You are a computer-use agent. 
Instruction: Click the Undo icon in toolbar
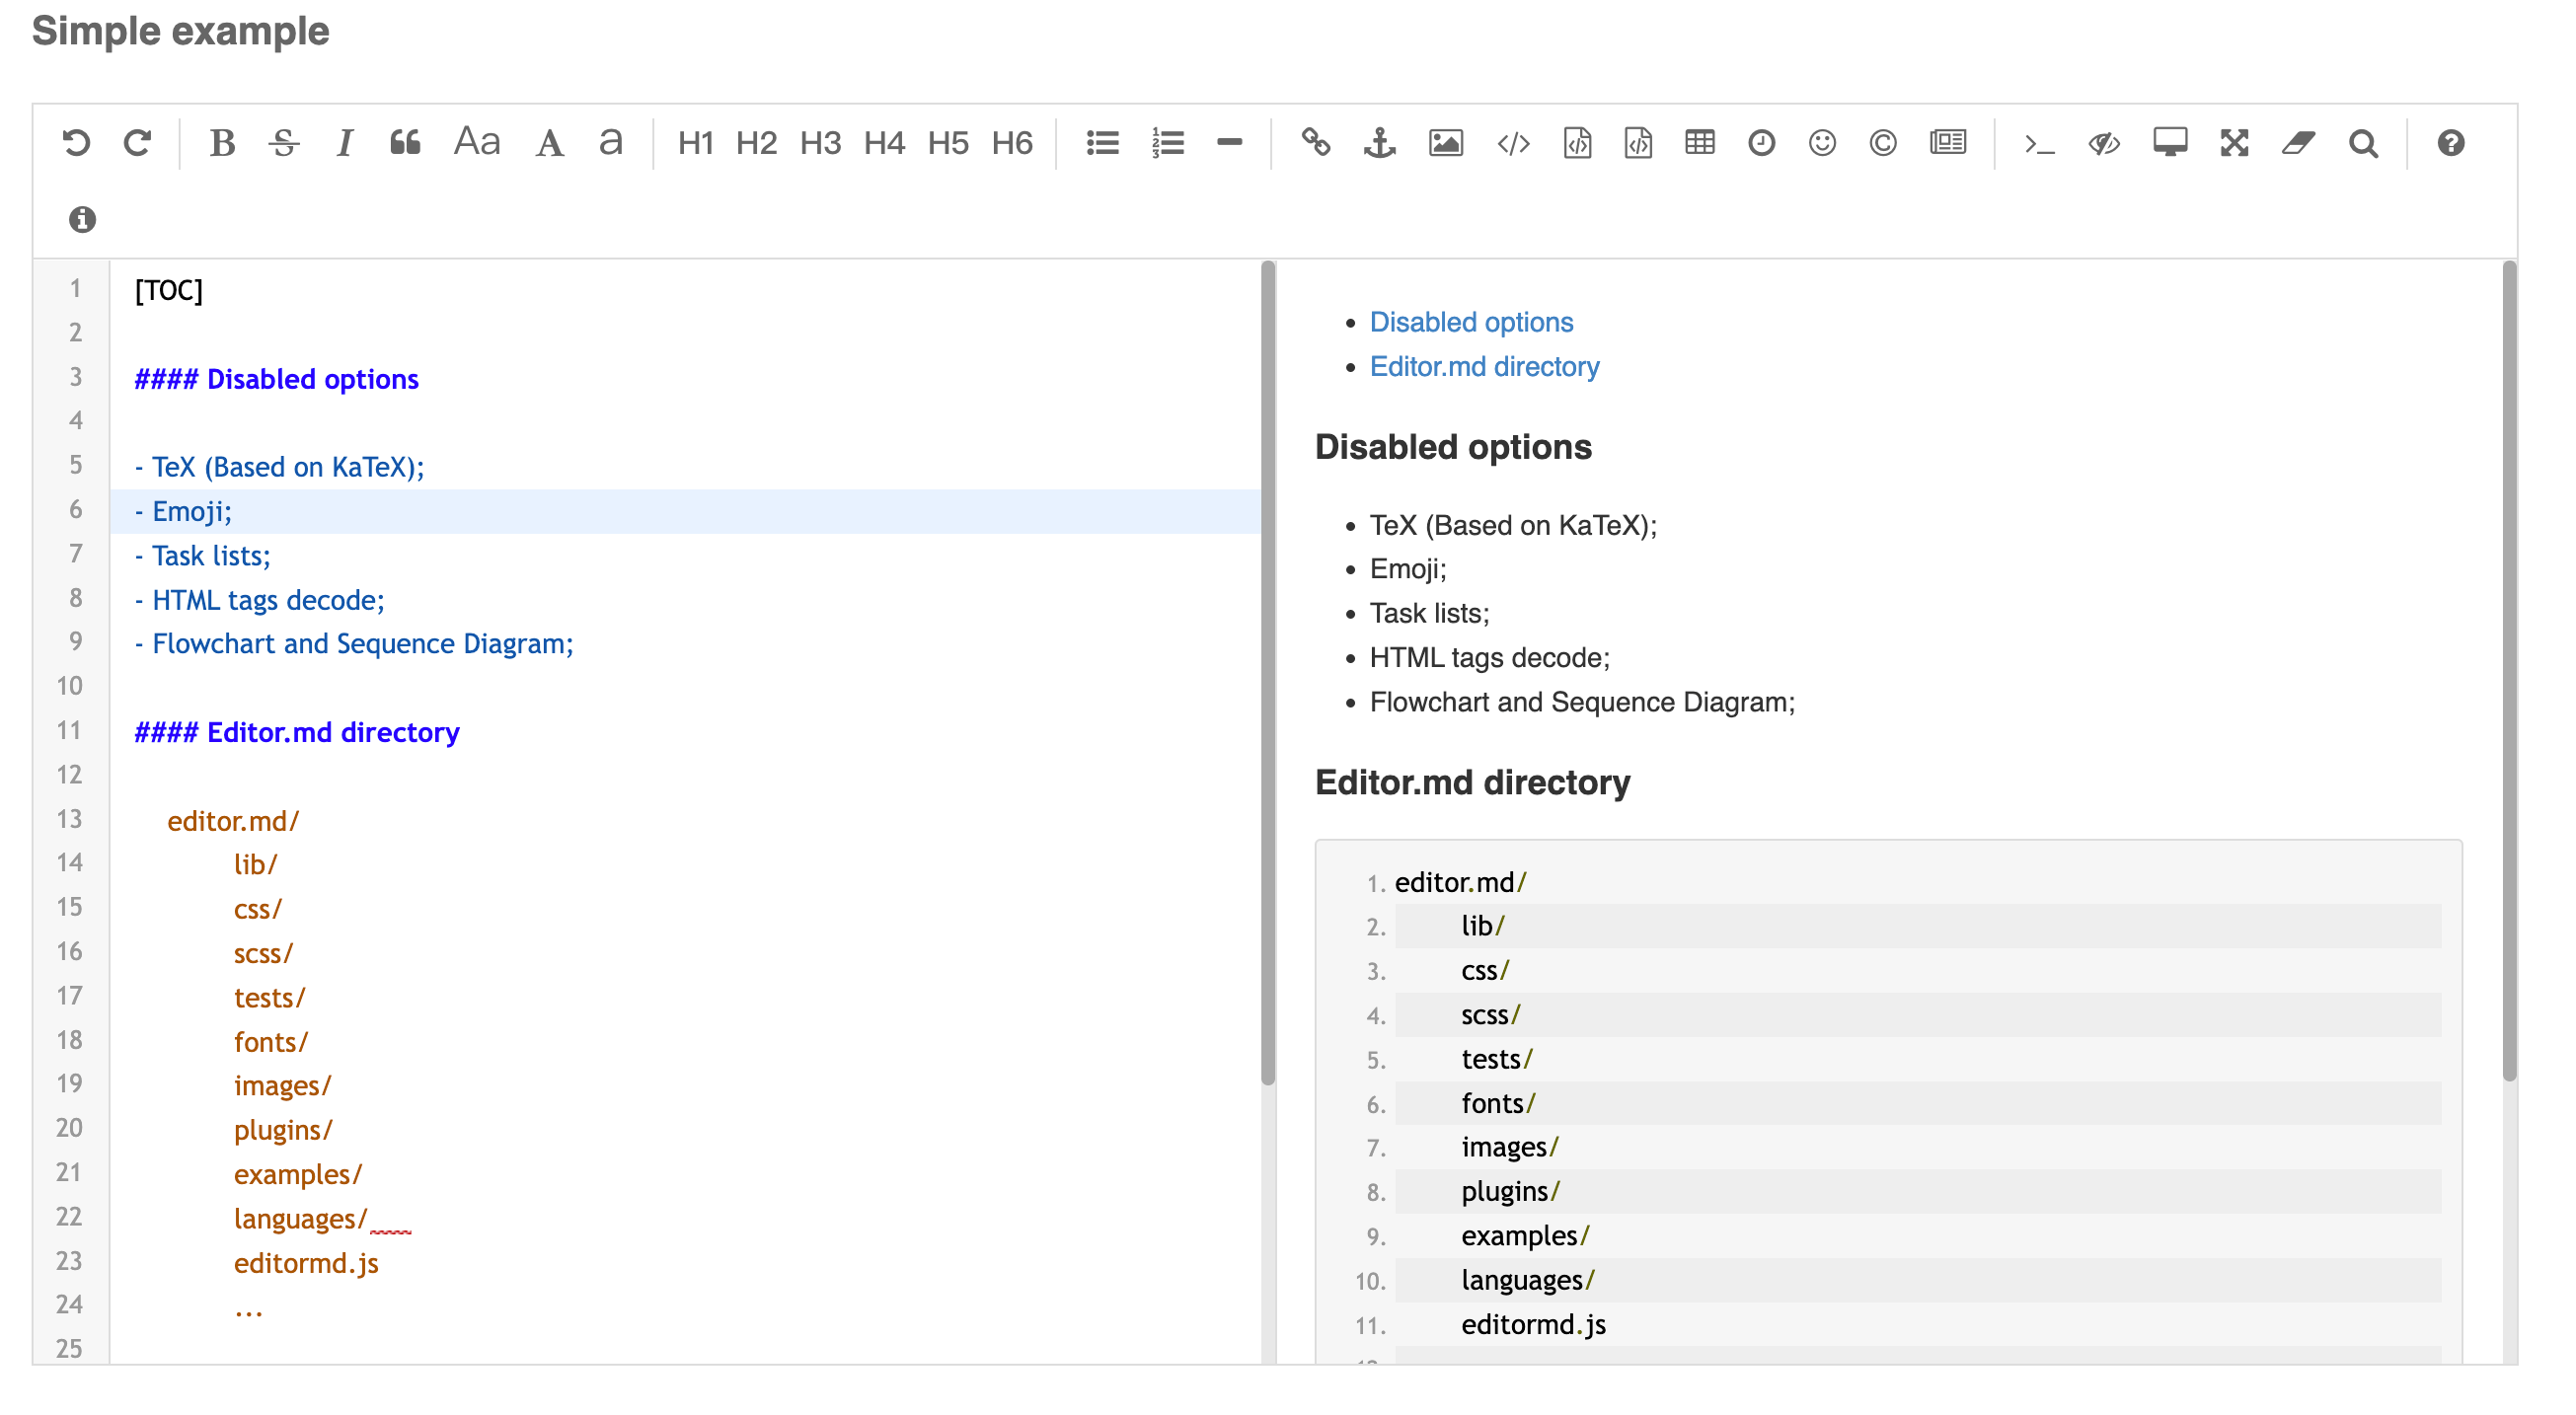pos(76,143)
